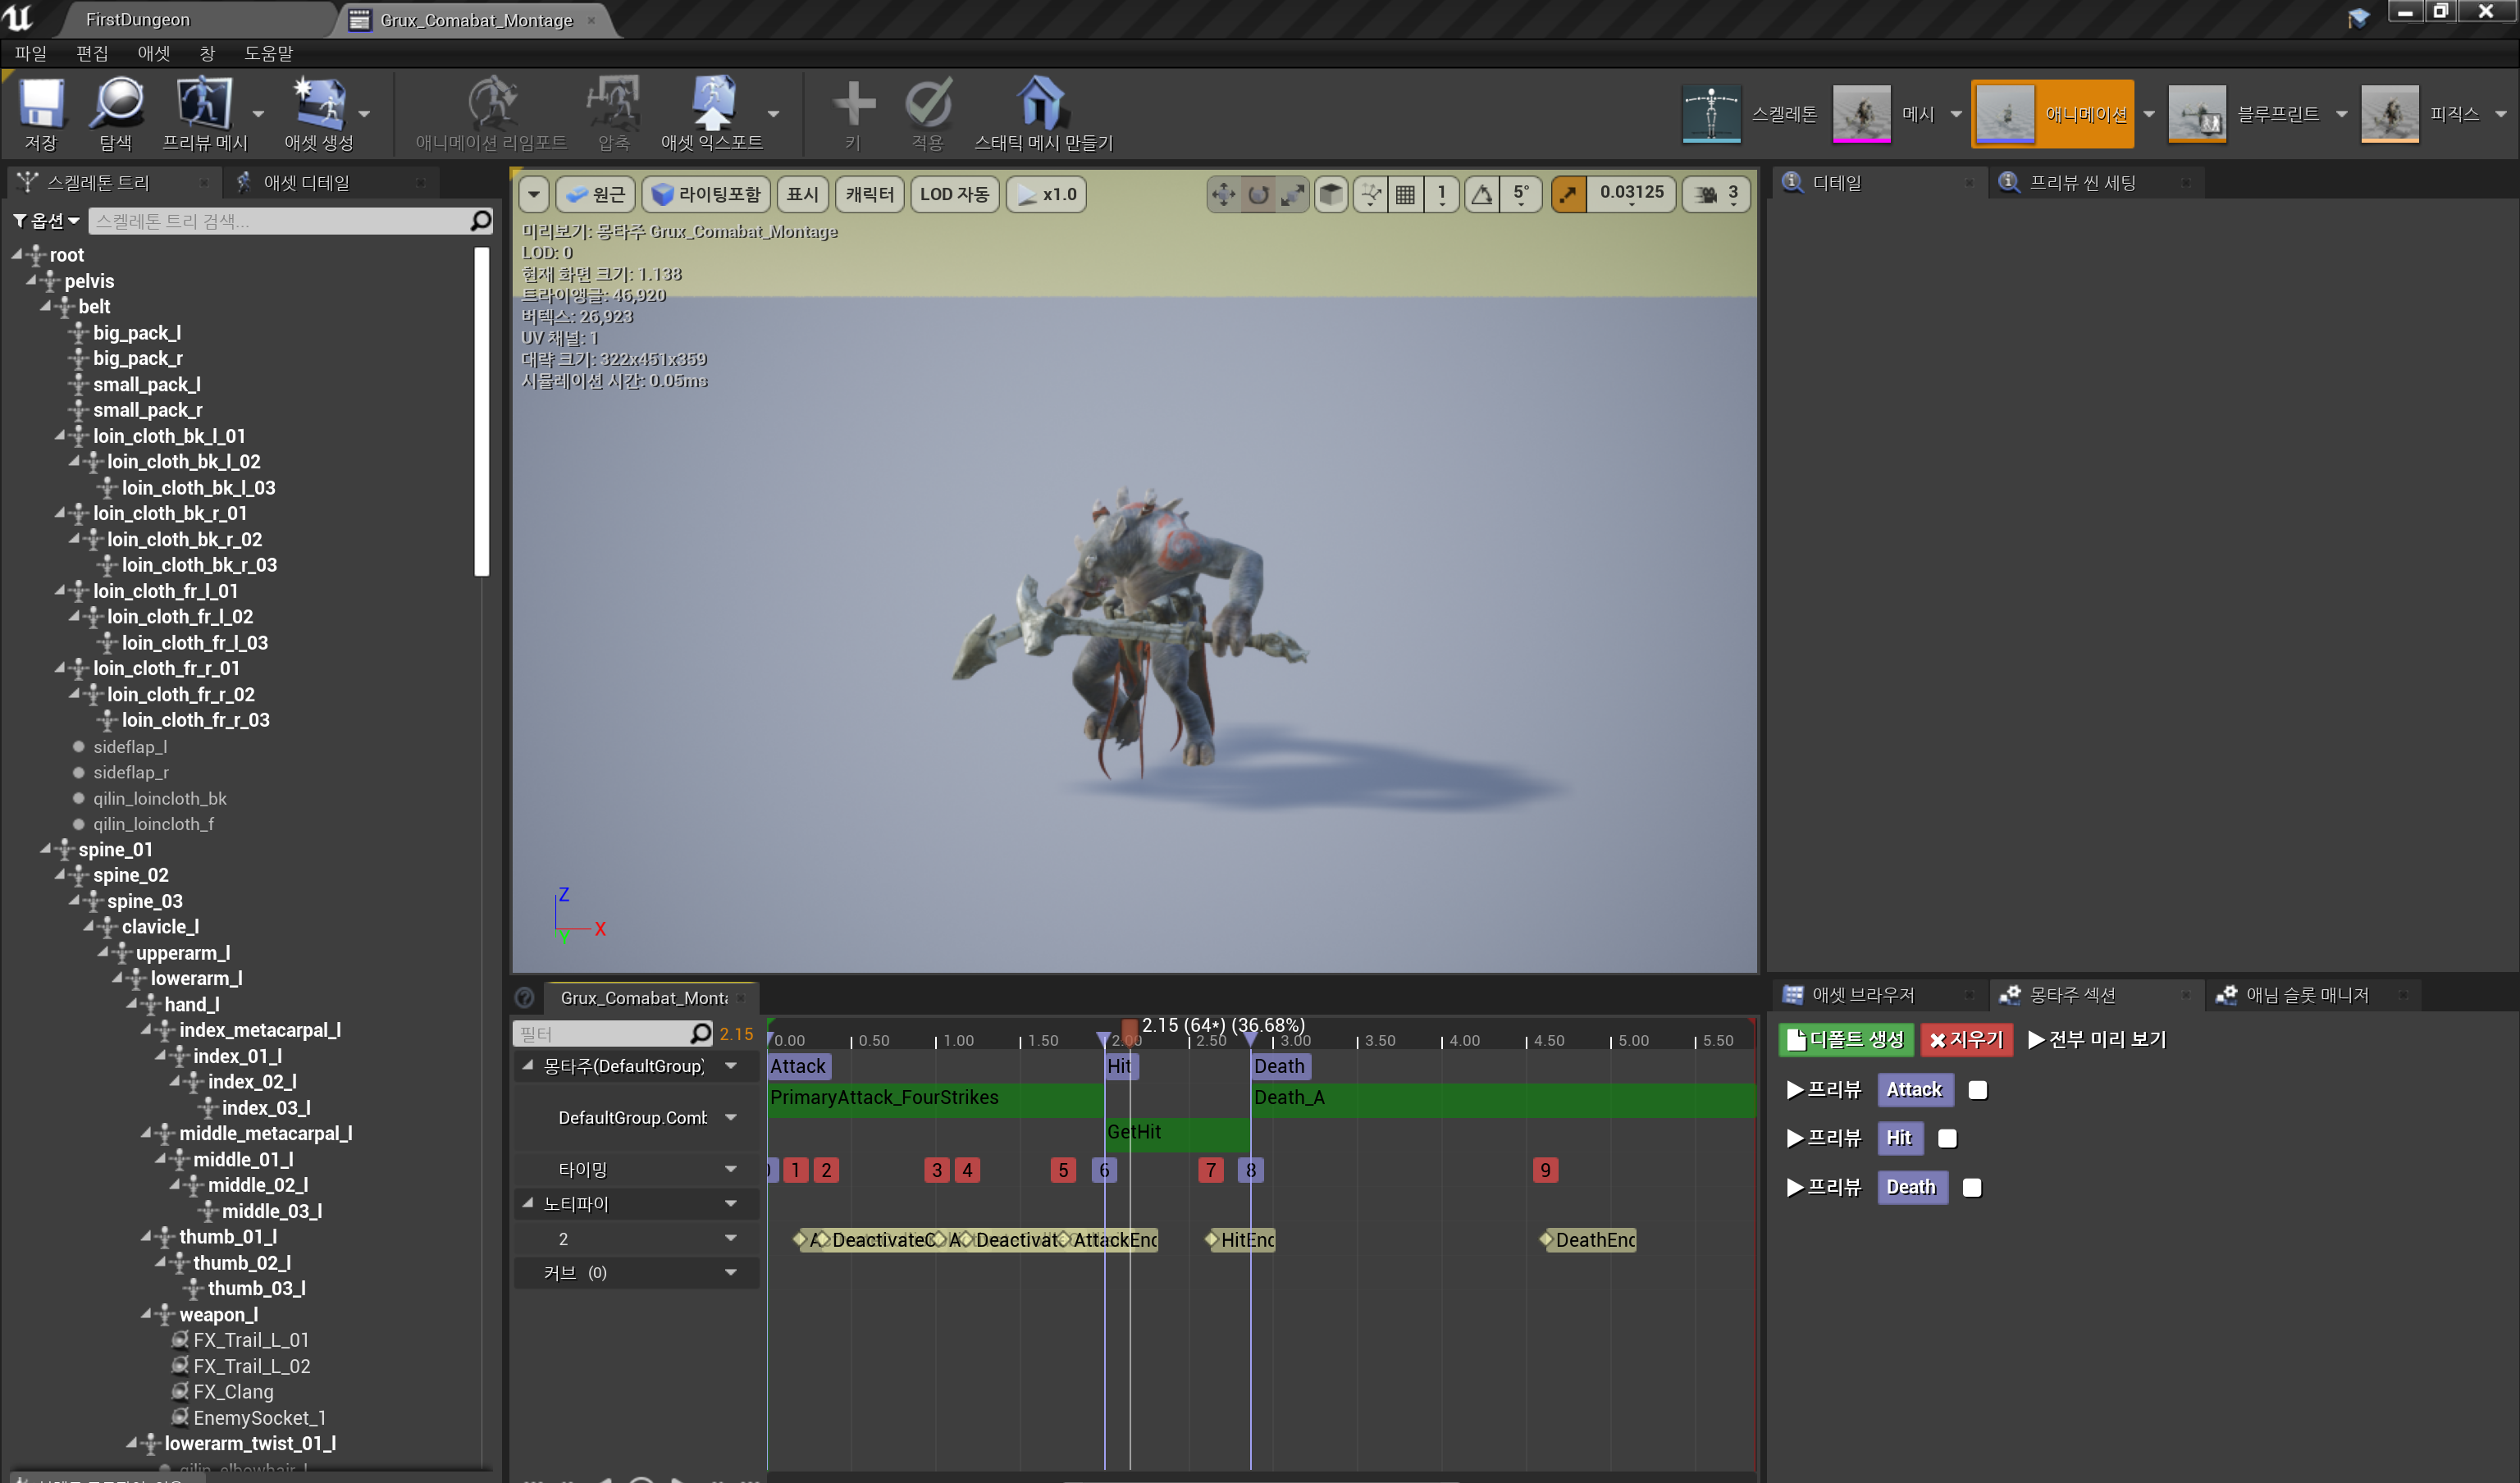Open the Preview Mesh (프리뷰 메시) tool
Viewport: 2520px width, 1483px height.
tap(204, 104)
